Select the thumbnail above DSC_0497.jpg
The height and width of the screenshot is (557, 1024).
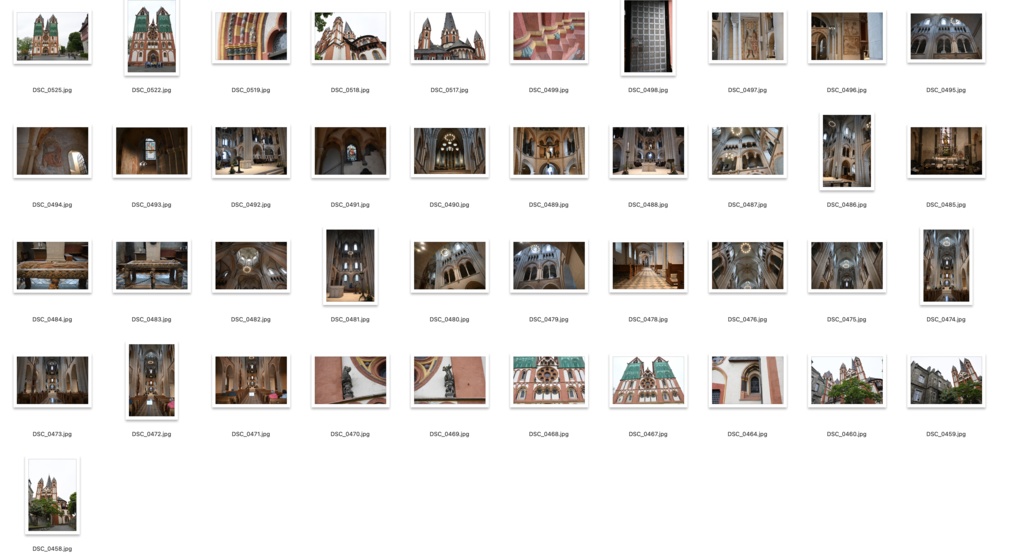point(747,37)
